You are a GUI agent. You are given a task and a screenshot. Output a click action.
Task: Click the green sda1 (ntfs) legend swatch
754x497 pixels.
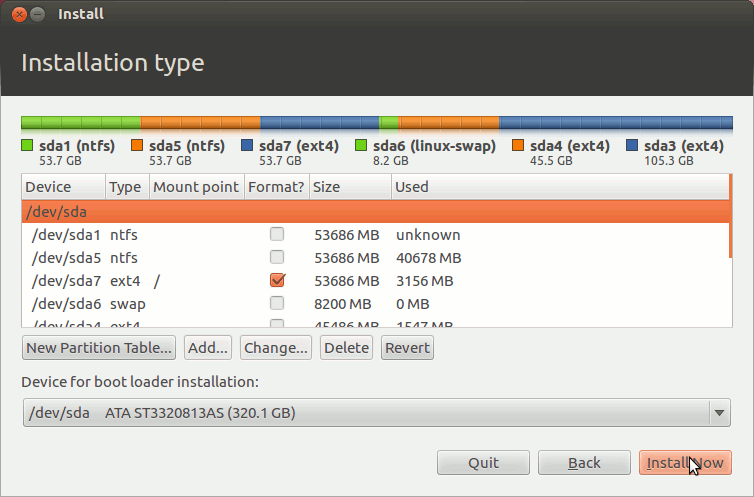[x=28, y=146]
